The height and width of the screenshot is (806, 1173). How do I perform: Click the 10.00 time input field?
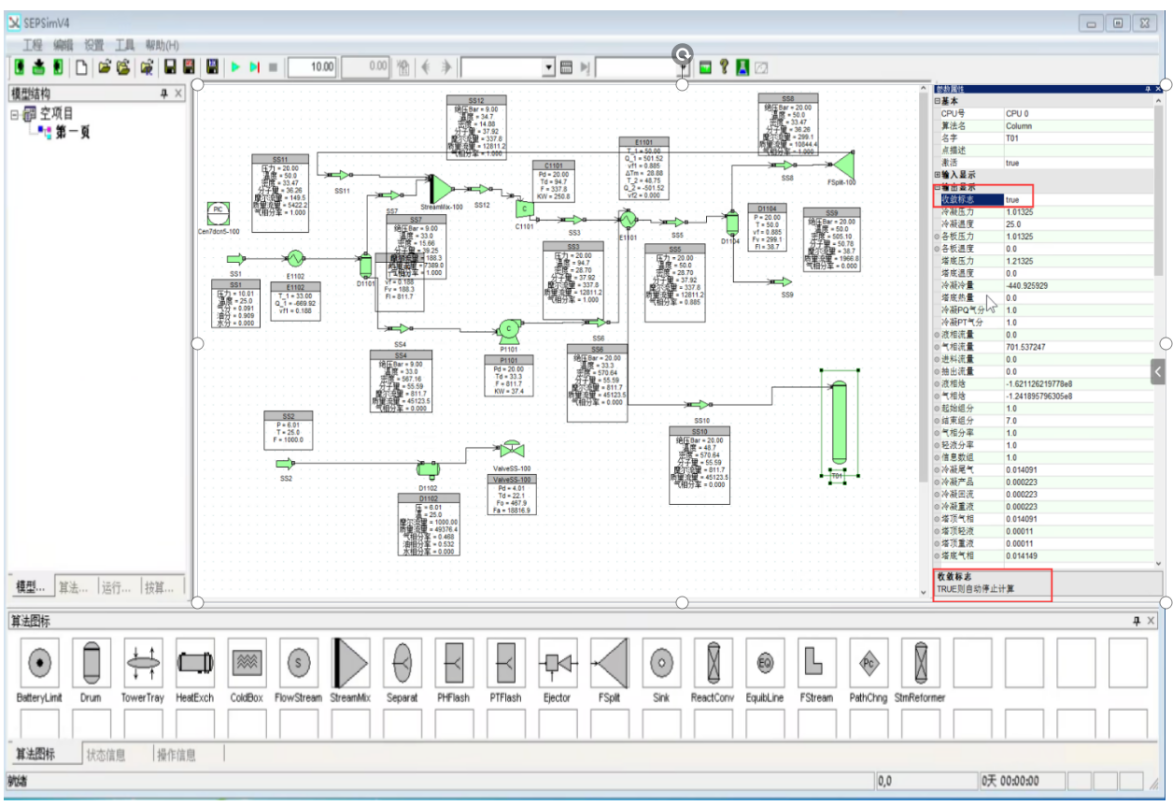coord(312,67)
